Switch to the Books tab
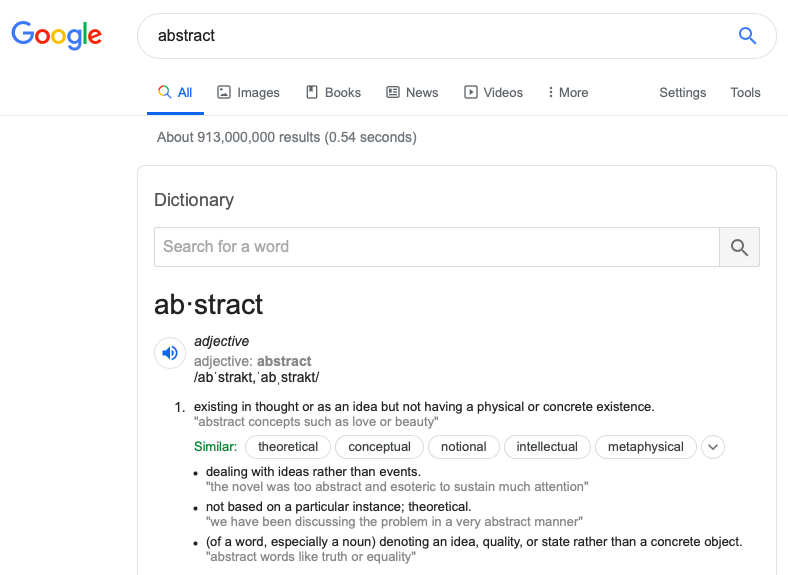This screenshot has width=788, height=575. point(333,92)
